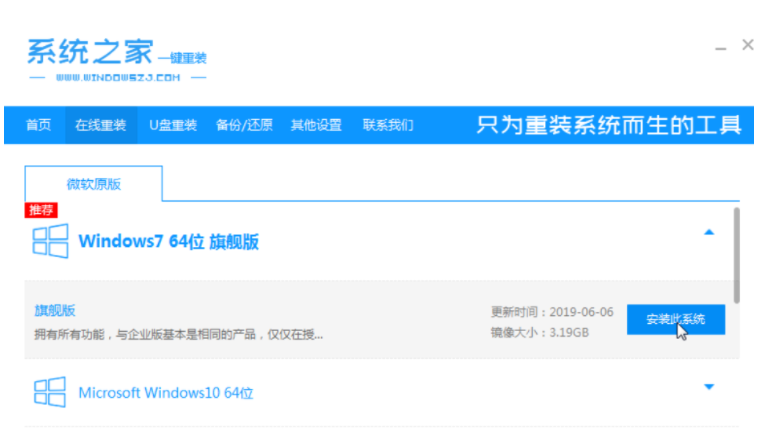
Task: Go to the U盘重装 menu item
Action: coord(173,125)
